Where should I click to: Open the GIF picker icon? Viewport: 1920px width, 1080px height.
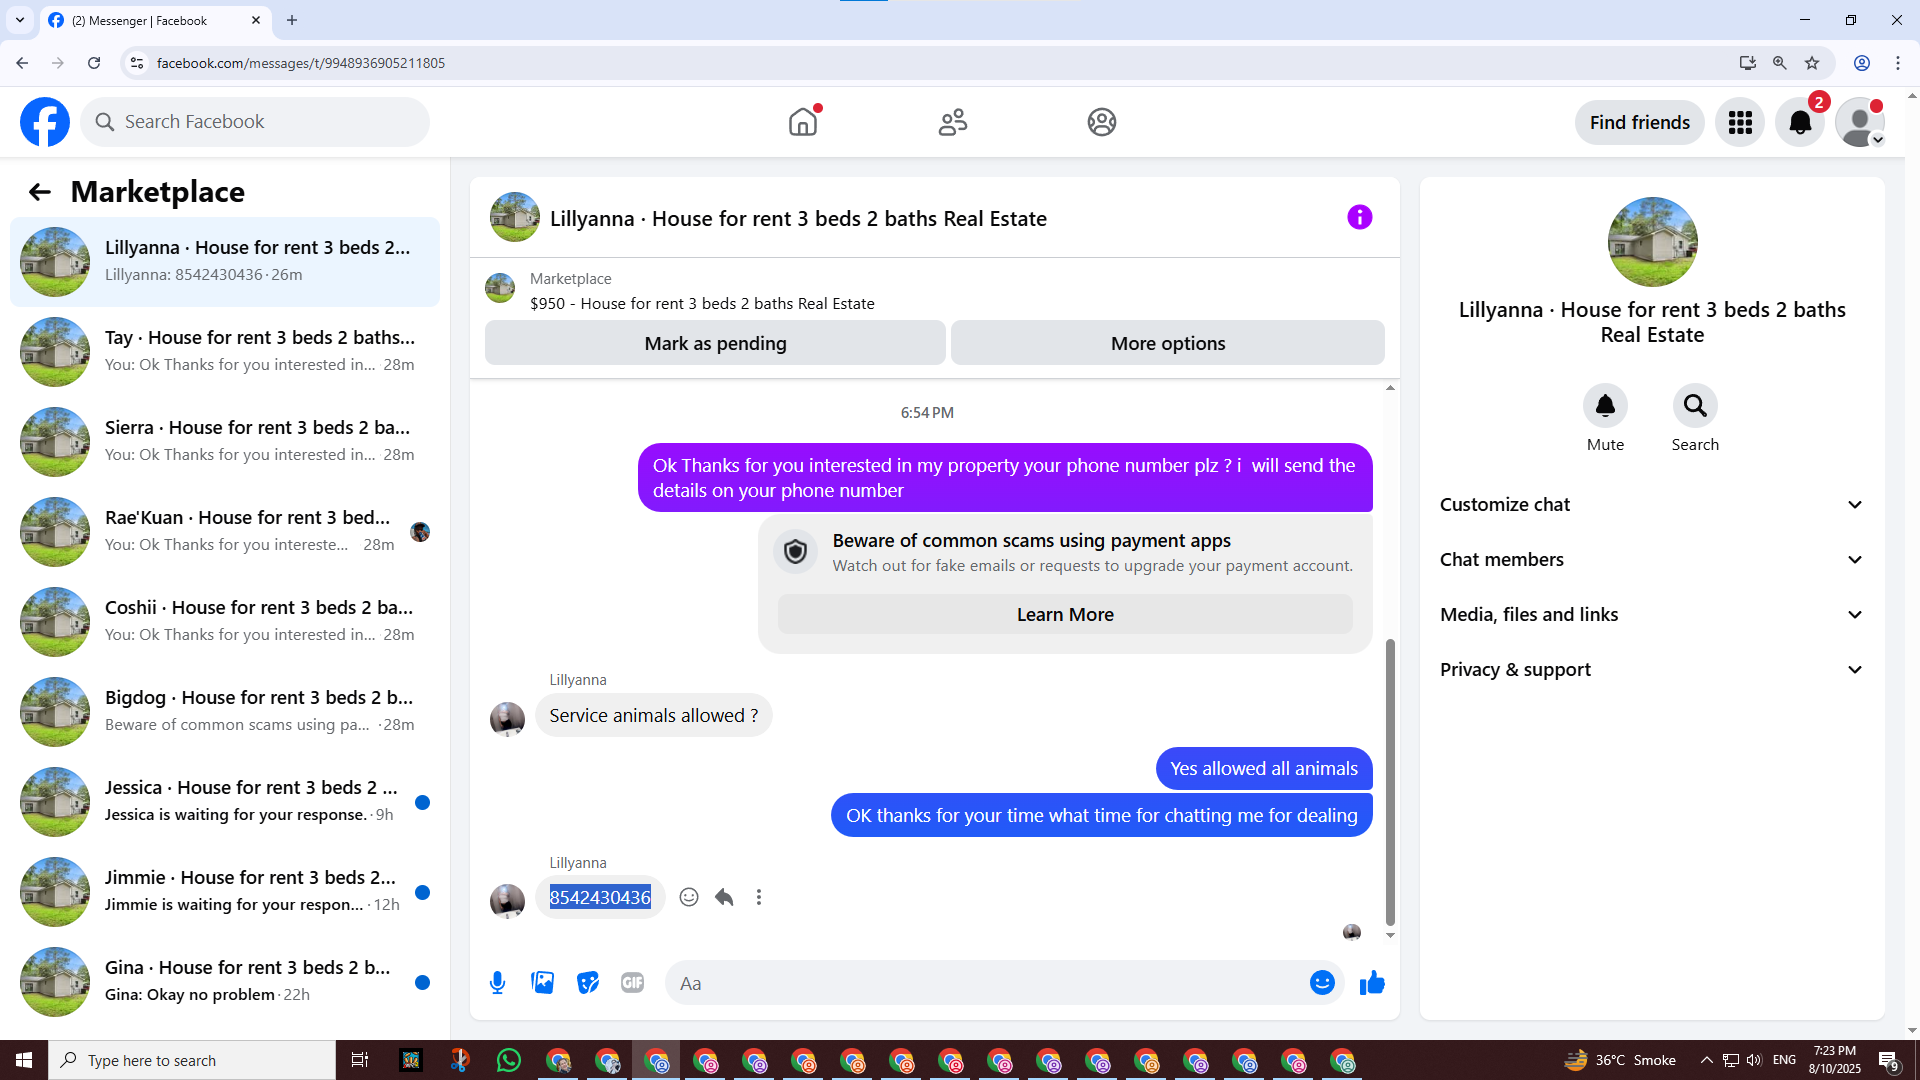[632, 983]
